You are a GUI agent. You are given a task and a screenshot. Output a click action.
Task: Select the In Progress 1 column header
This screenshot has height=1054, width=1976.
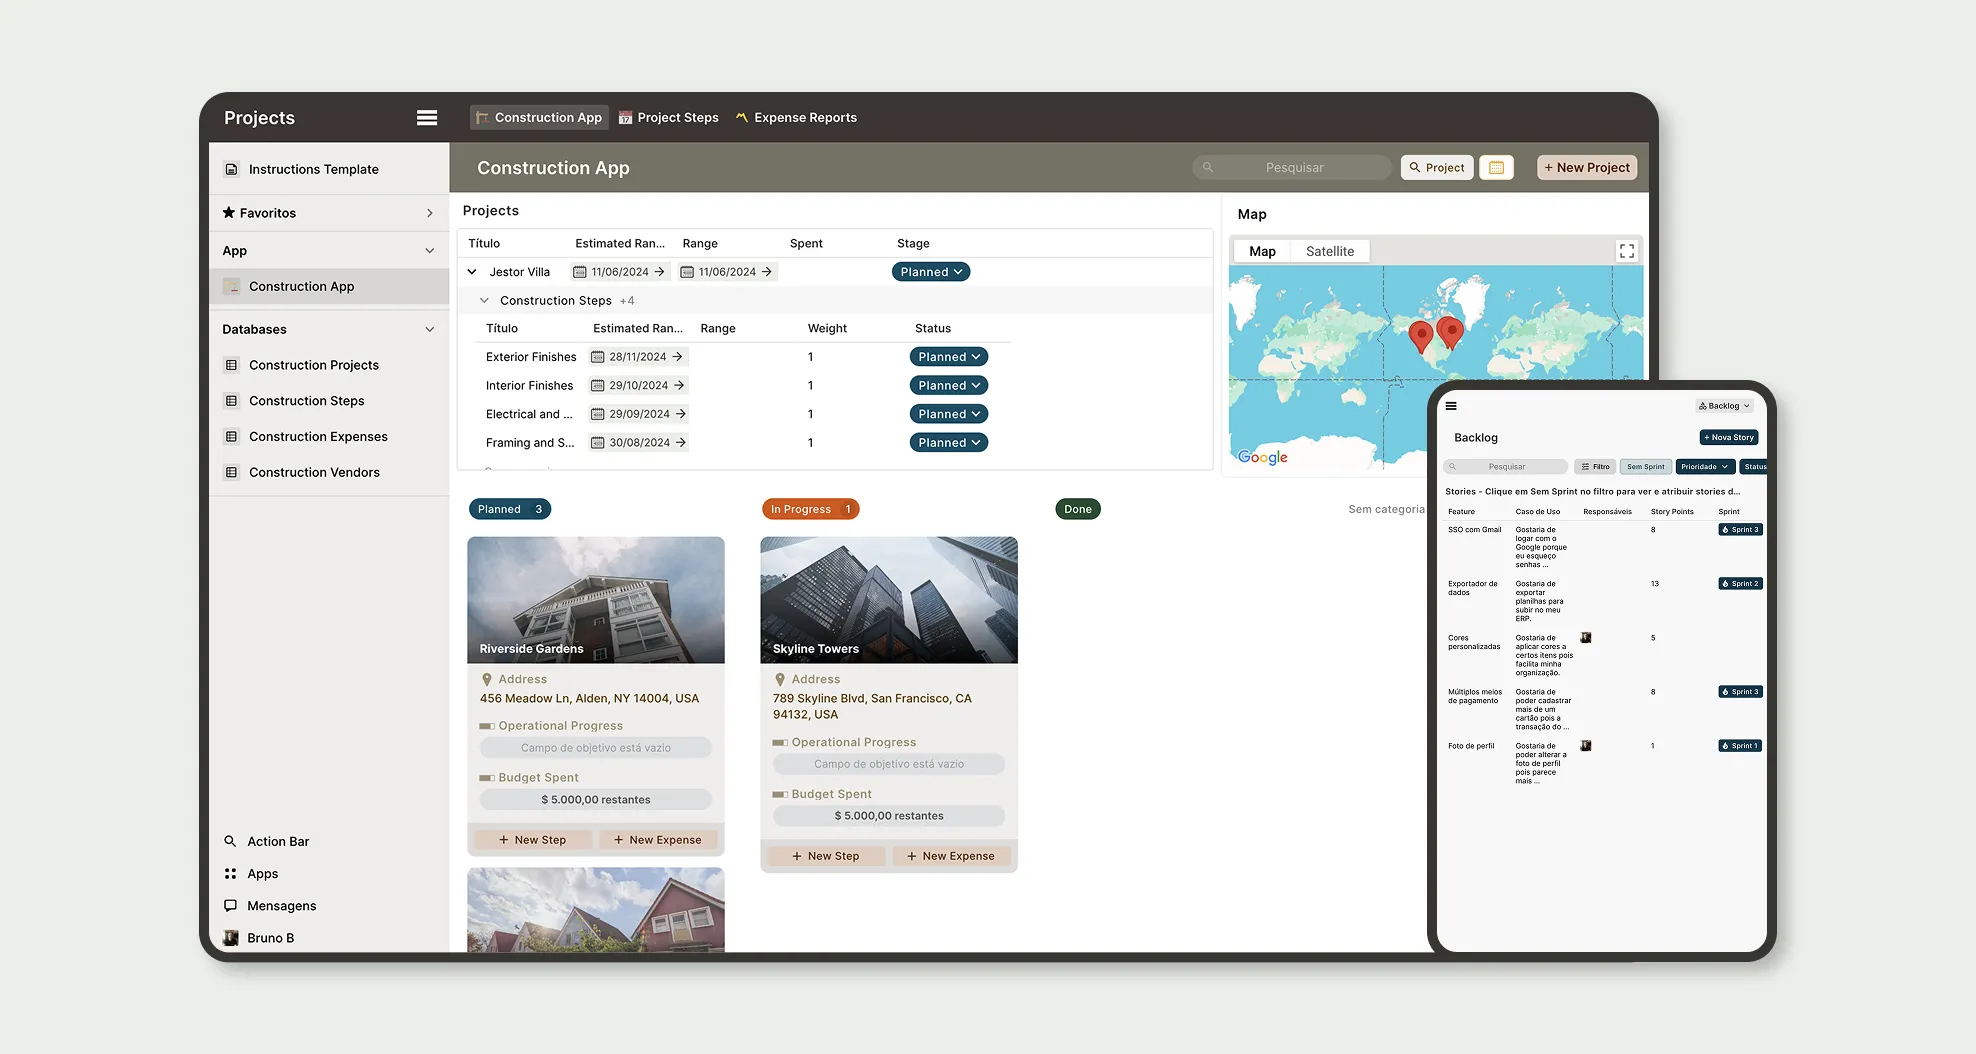pos(811,509)
